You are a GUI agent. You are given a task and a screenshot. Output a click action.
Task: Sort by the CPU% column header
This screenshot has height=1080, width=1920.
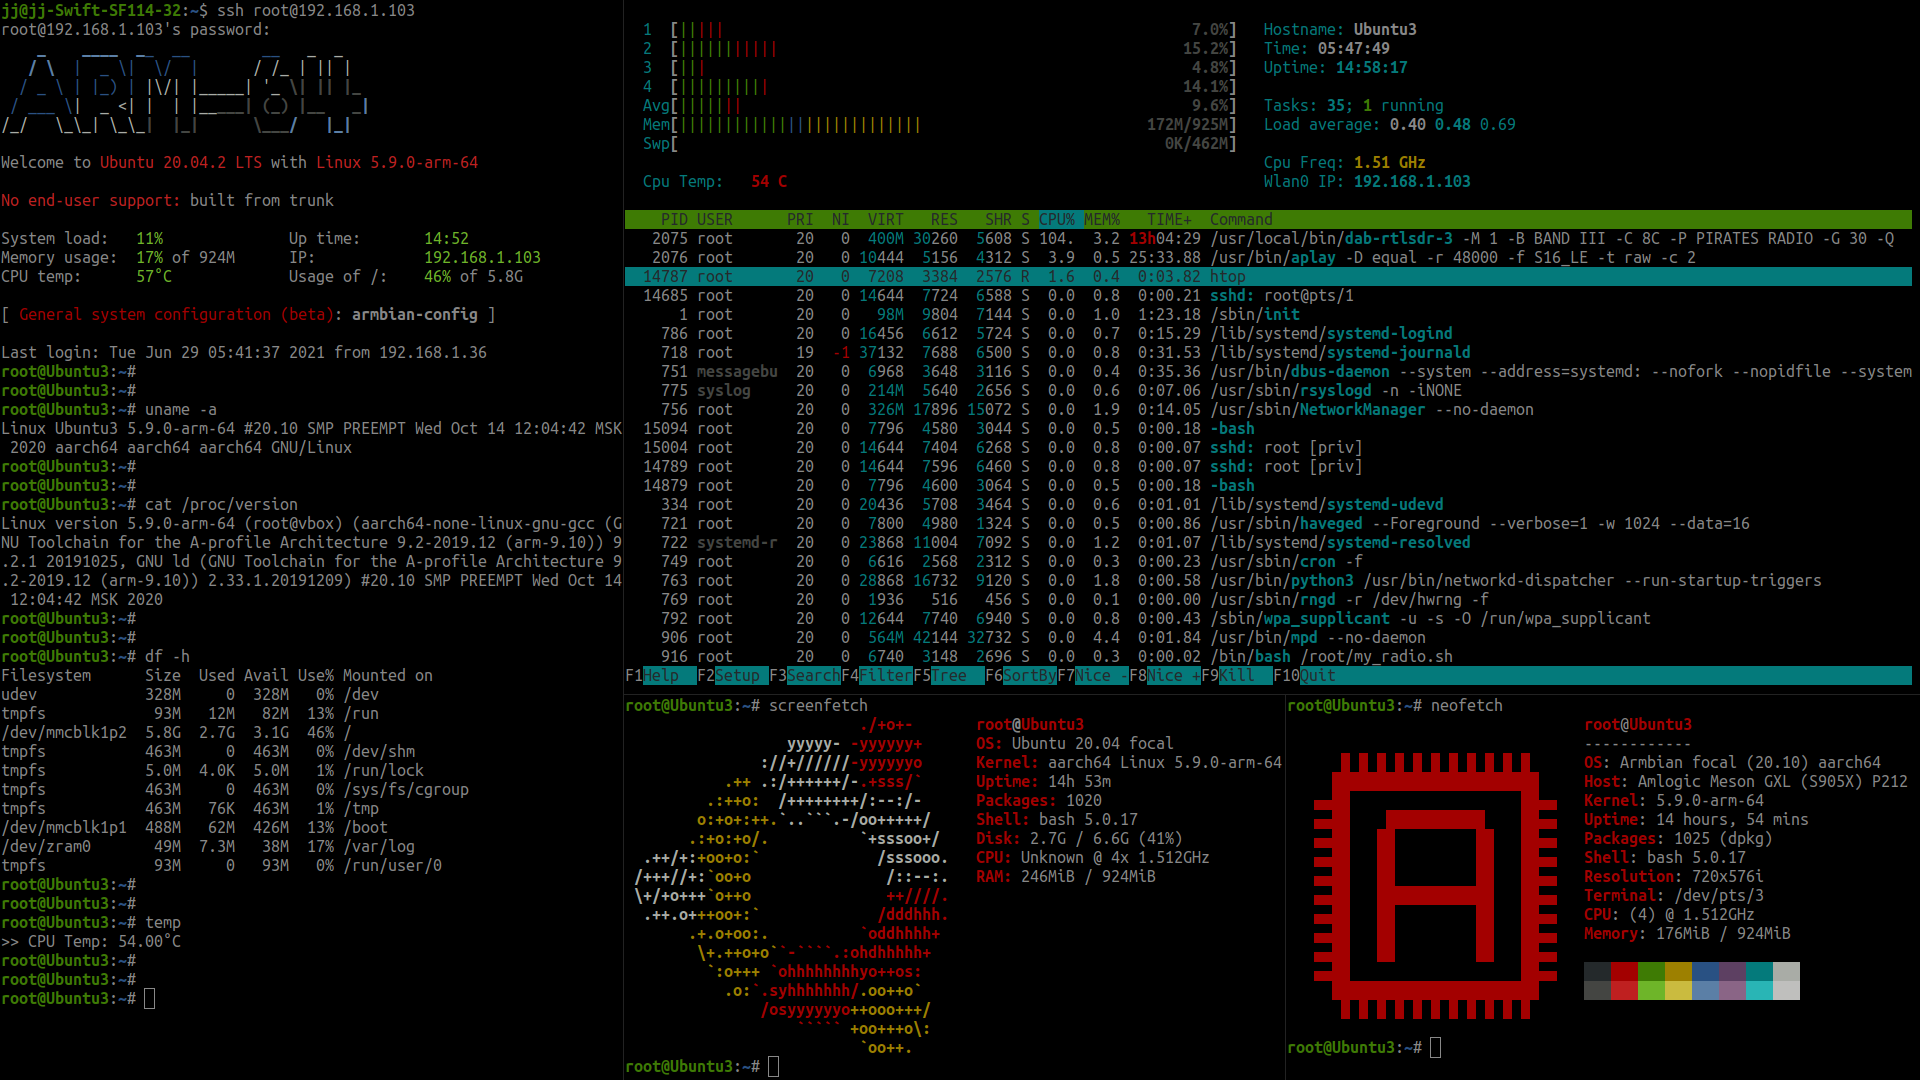point(1057,219)
